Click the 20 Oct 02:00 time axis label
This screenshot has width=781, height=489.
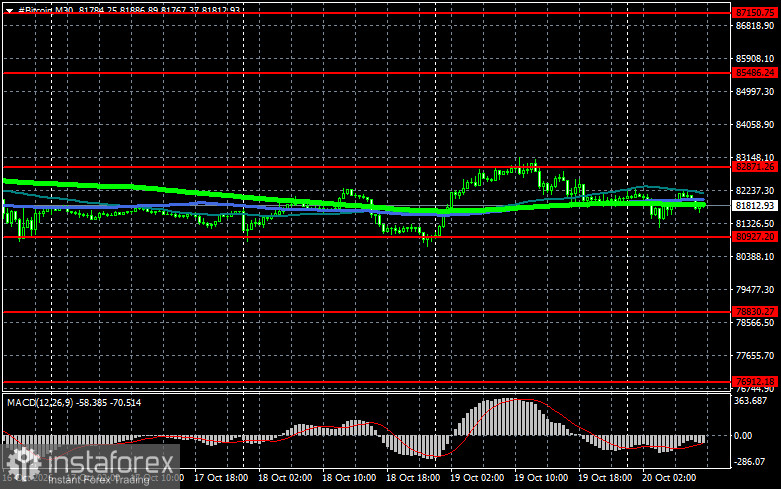669,478
